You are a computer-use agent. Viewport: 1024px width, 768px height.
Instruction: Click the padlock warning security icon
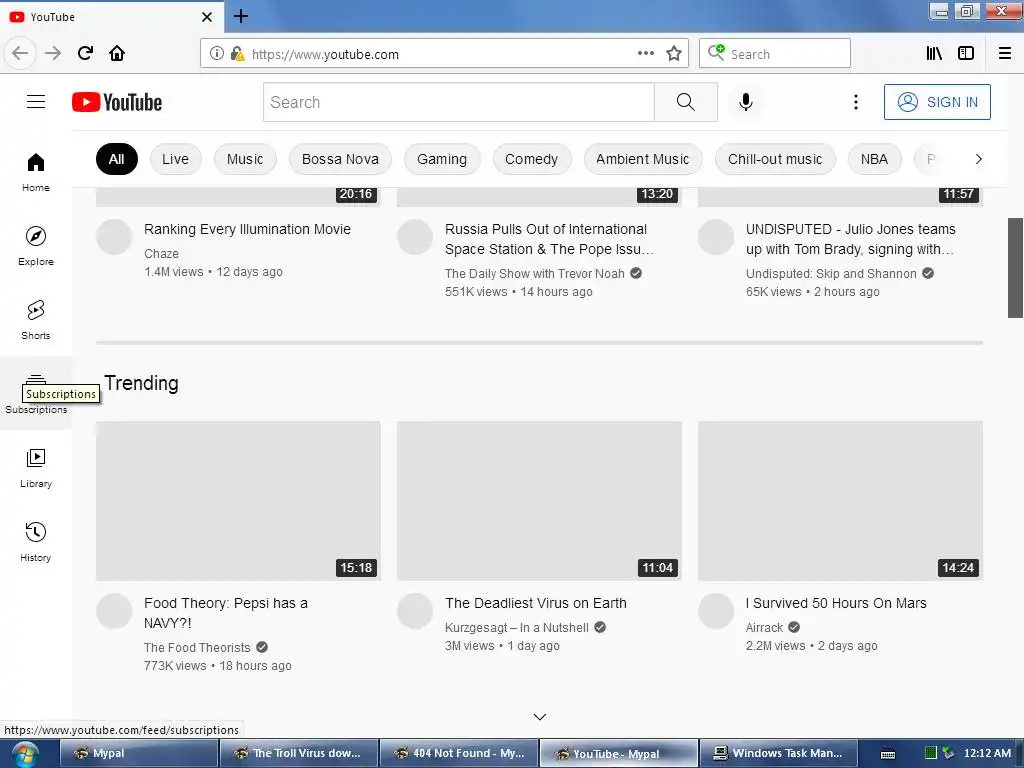pos(237,54)
